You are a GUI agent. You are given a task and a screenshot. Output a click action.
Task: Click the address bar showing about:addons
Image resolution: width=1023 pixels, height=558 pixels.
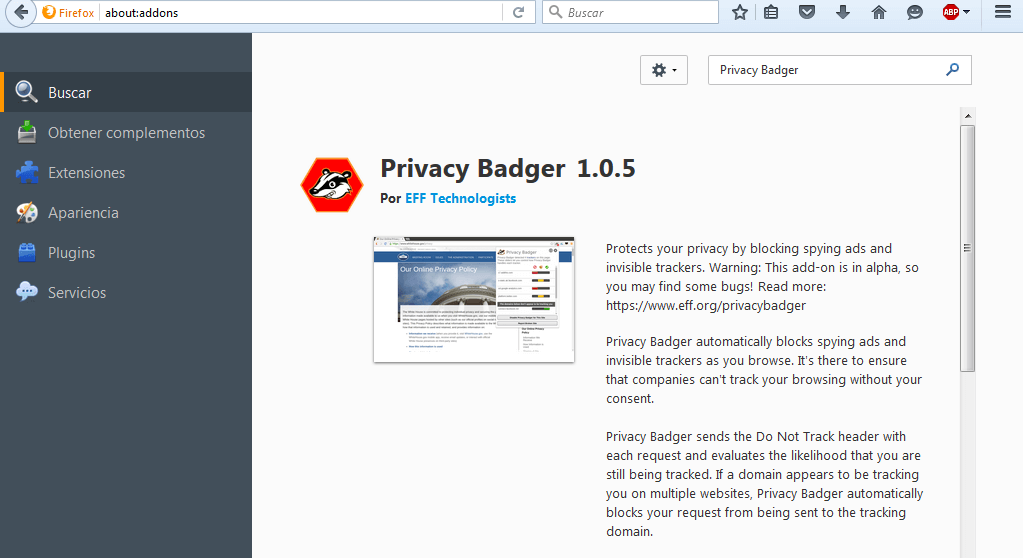pyautogui.click(x=300, y=12)
